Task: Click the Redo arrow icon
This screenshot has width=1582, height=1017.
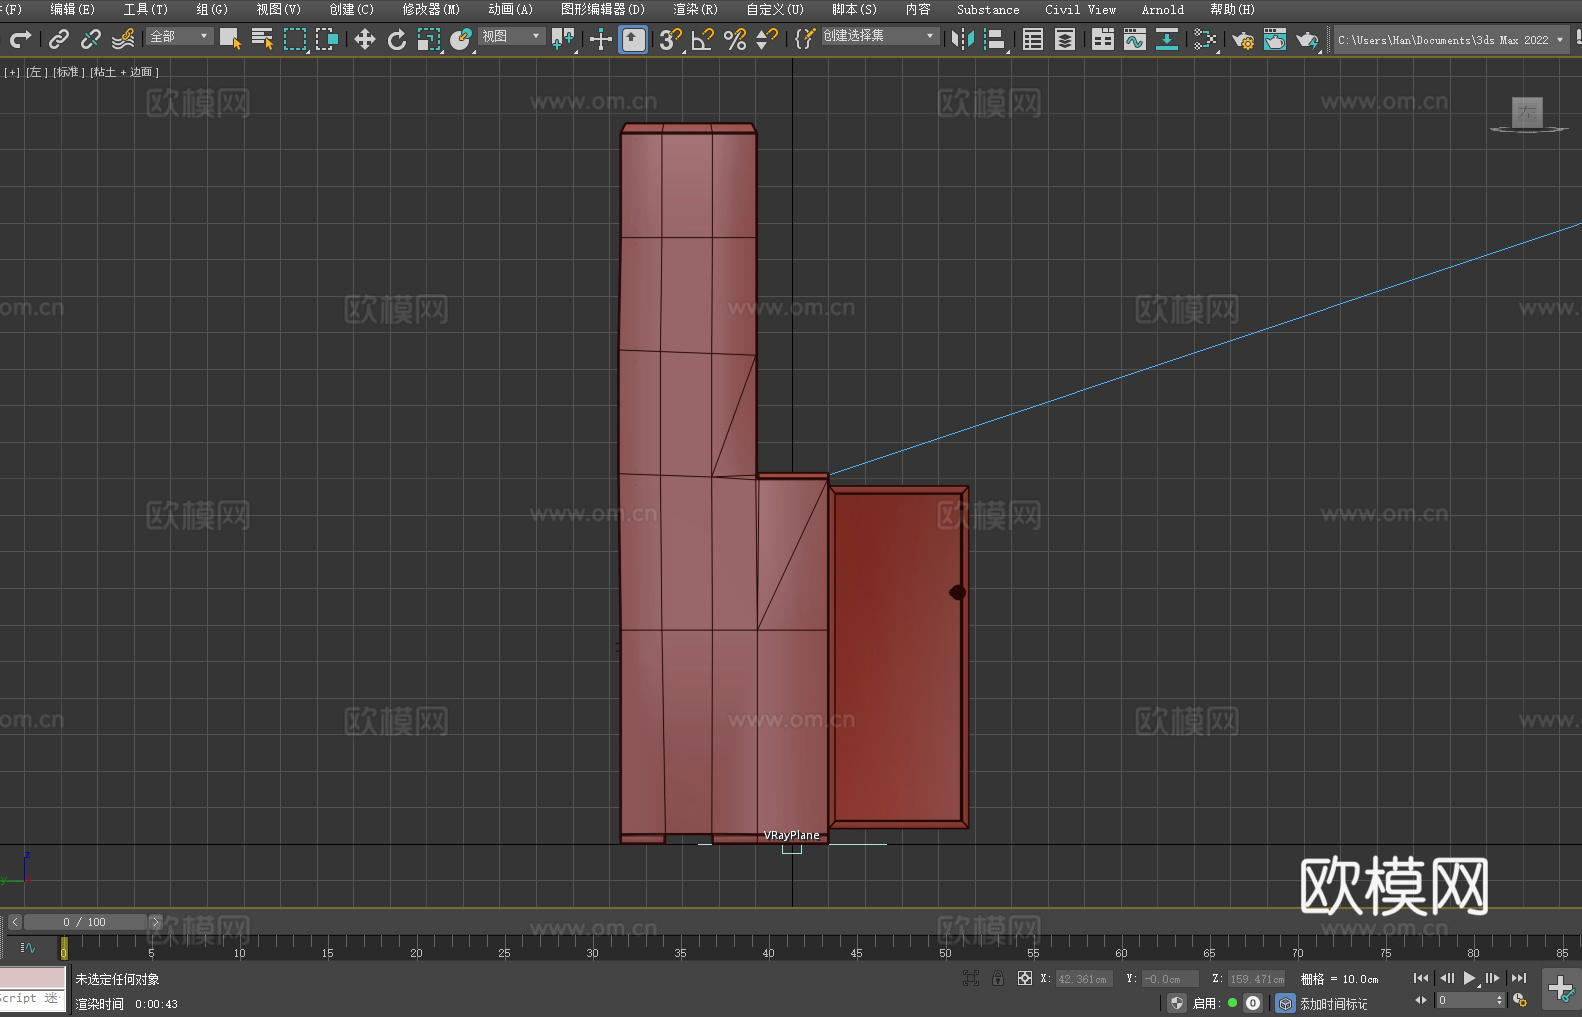Action: tap(20, 39)
